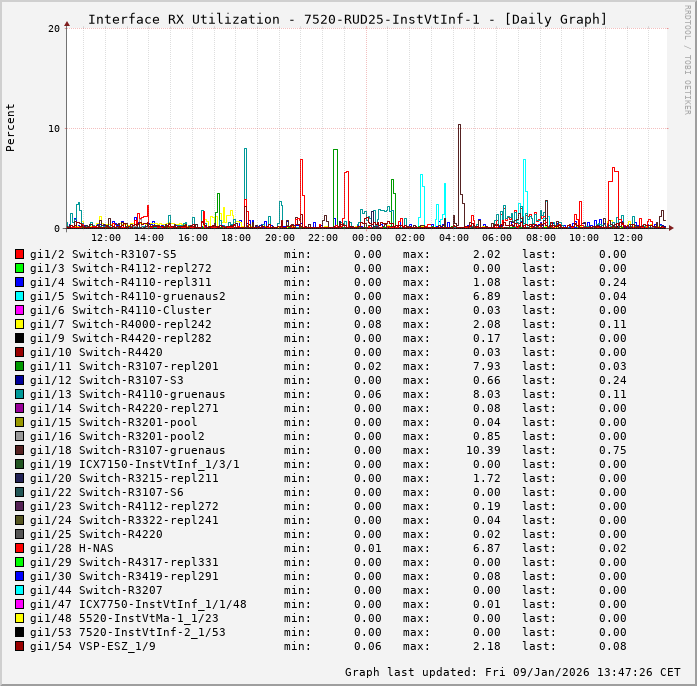Click the 18:00 tick label on time axis
The width and height of the screenshot is (697, 686).
(236, 238)
